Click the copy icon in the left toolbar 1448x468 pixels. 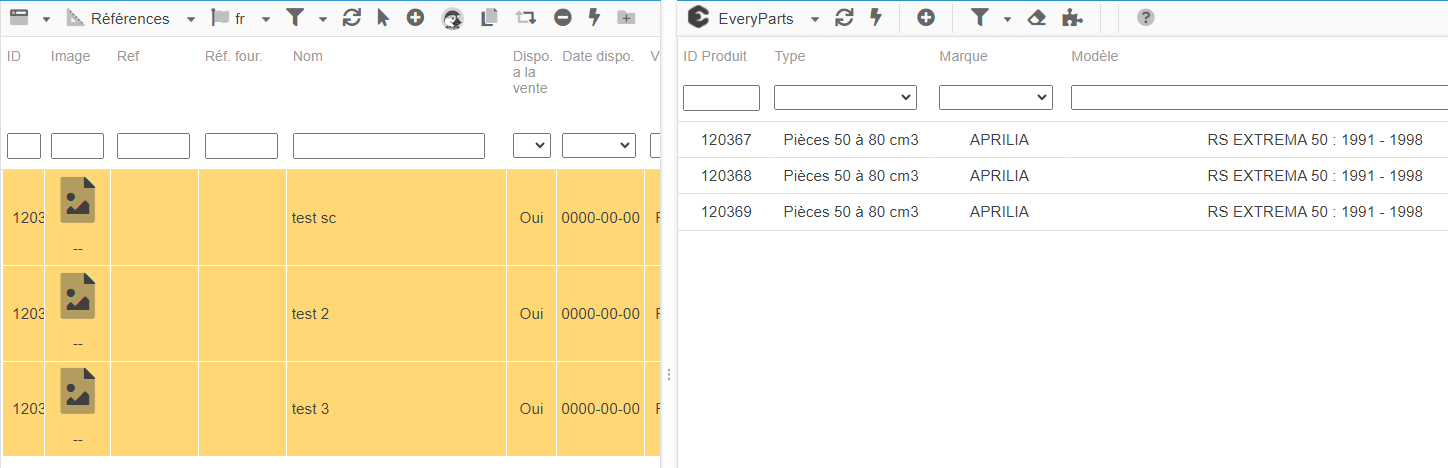[489, 18]
